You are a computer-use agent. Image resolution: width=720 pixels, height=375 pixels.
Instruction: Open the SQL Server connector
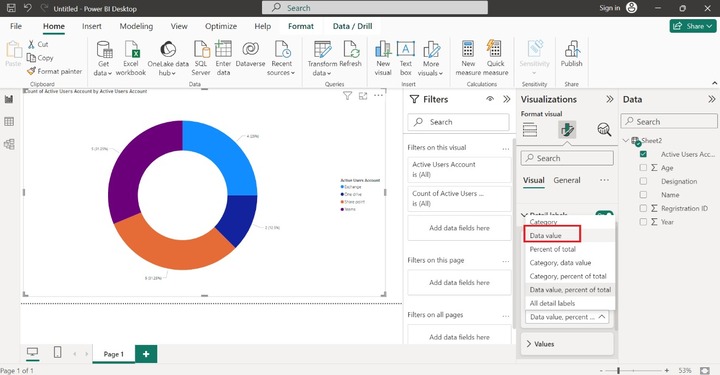point(201,58)
